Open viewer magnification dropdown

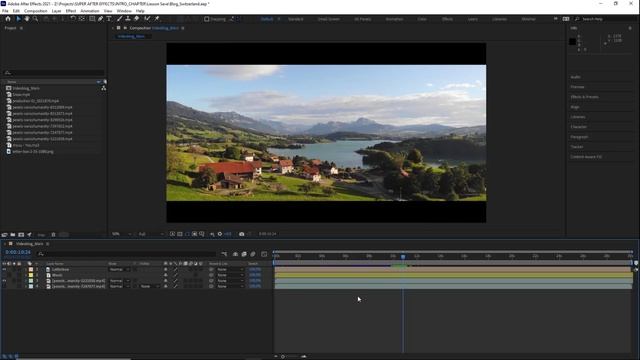tap(121, 234)
